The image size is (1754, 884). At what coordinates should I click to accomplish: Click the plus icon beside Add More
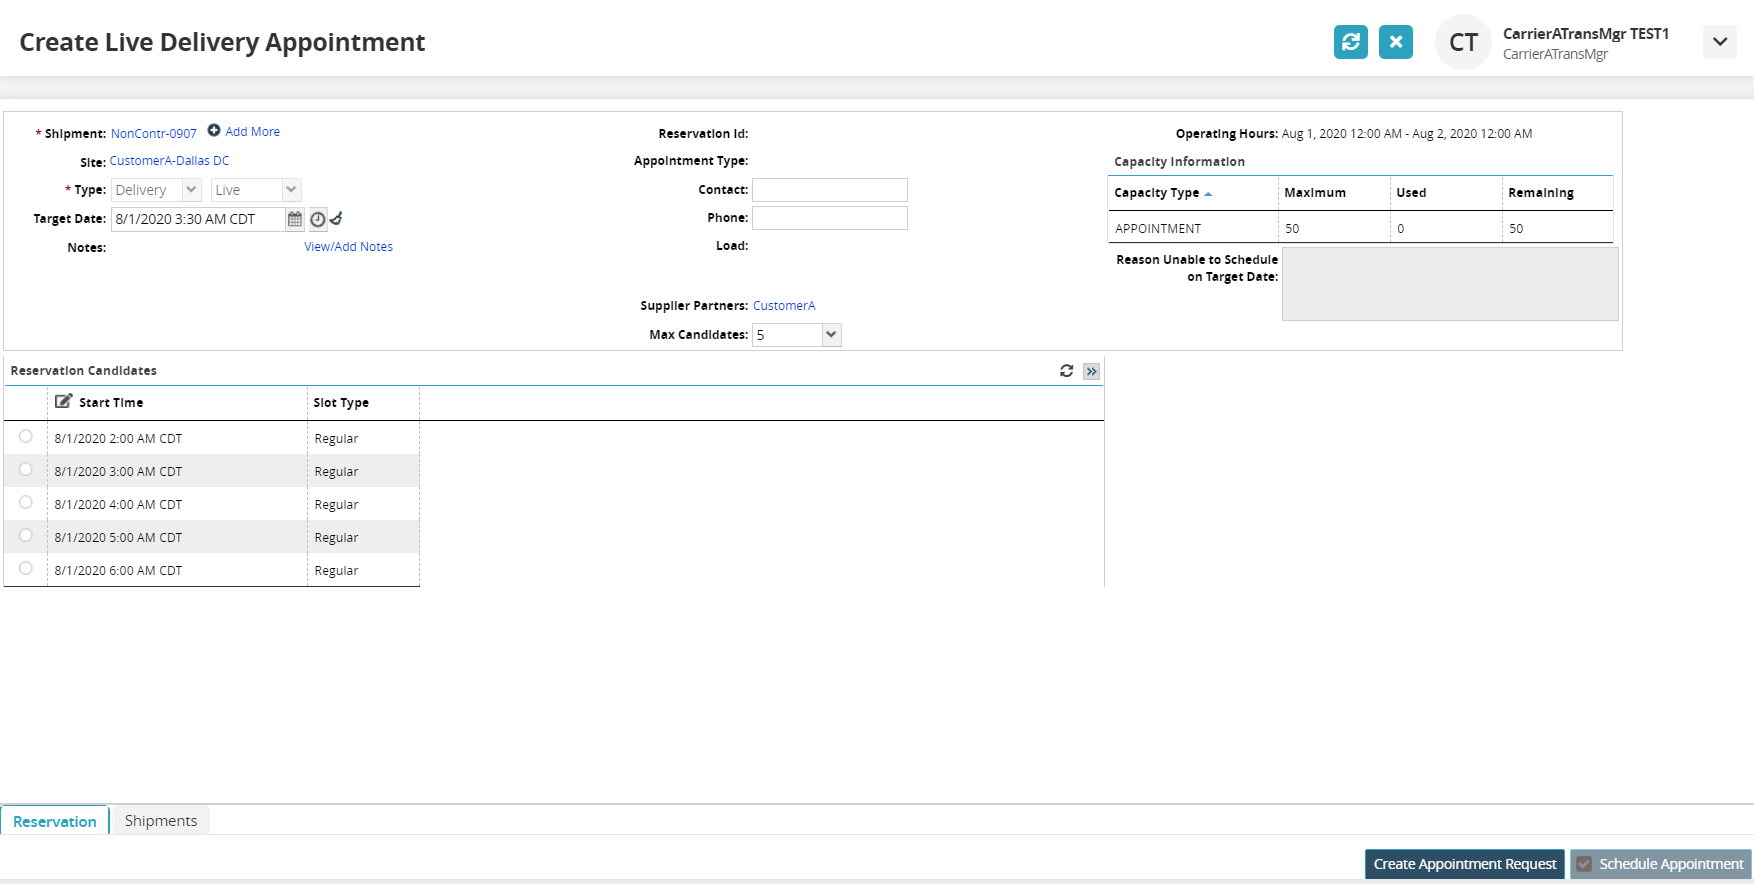pos(214,131)
